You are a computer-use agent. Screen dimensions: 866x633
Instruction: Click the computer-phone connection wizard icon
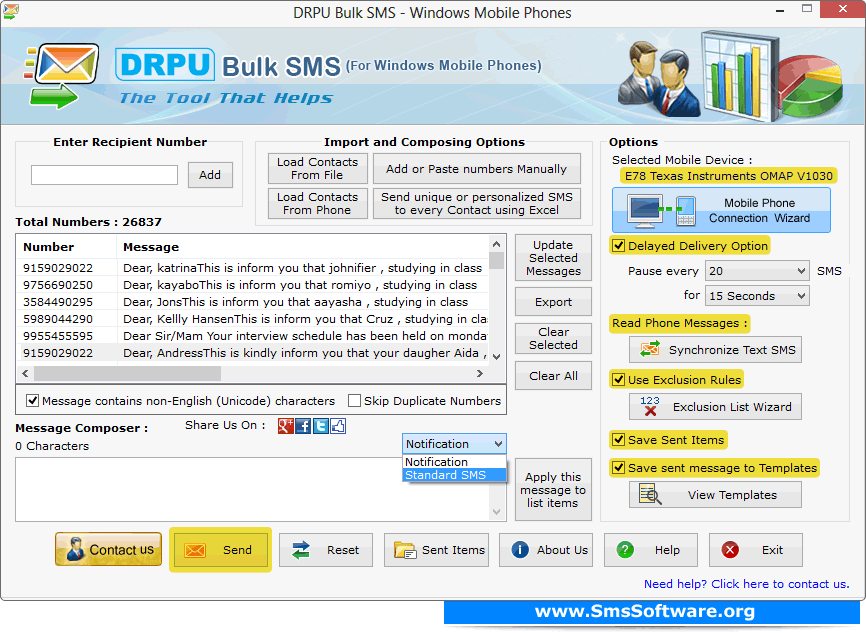pos(662,211)
